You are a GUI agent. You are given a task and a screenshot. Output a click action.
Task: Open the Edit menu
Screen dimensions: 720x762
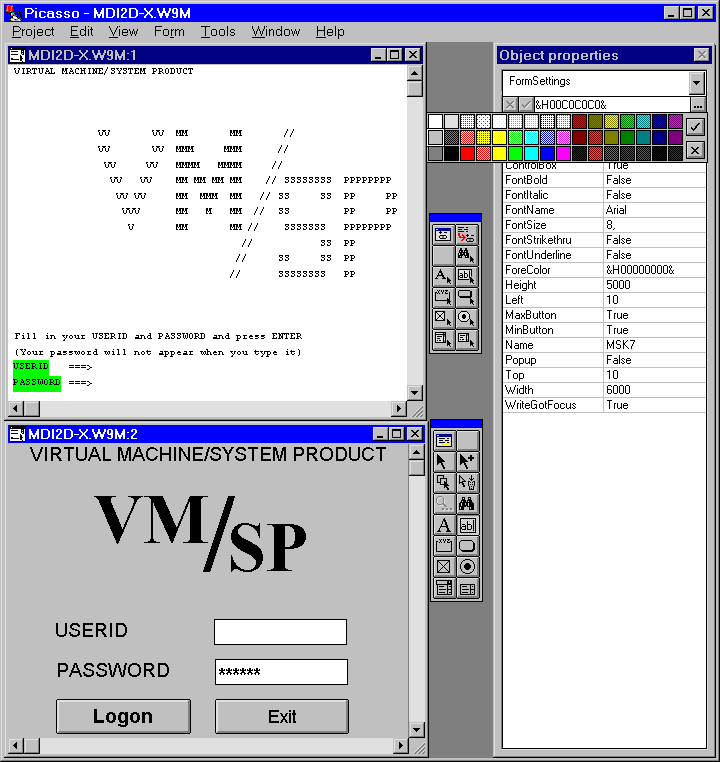click(81, 32)
